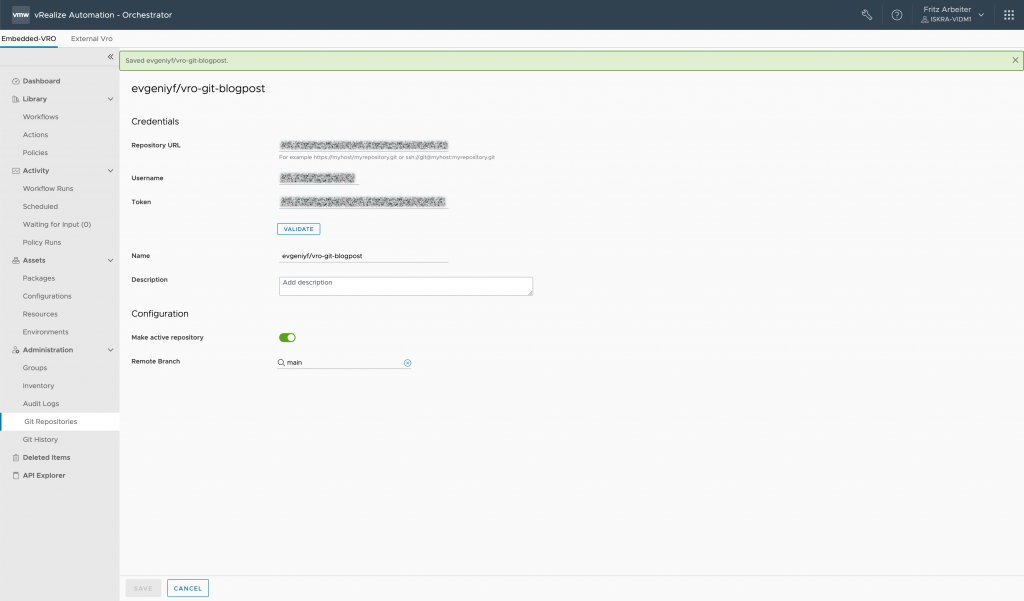1024x601 pixels.
Task: Open Inventory in the sidebar
Action: tap(38, 386)
